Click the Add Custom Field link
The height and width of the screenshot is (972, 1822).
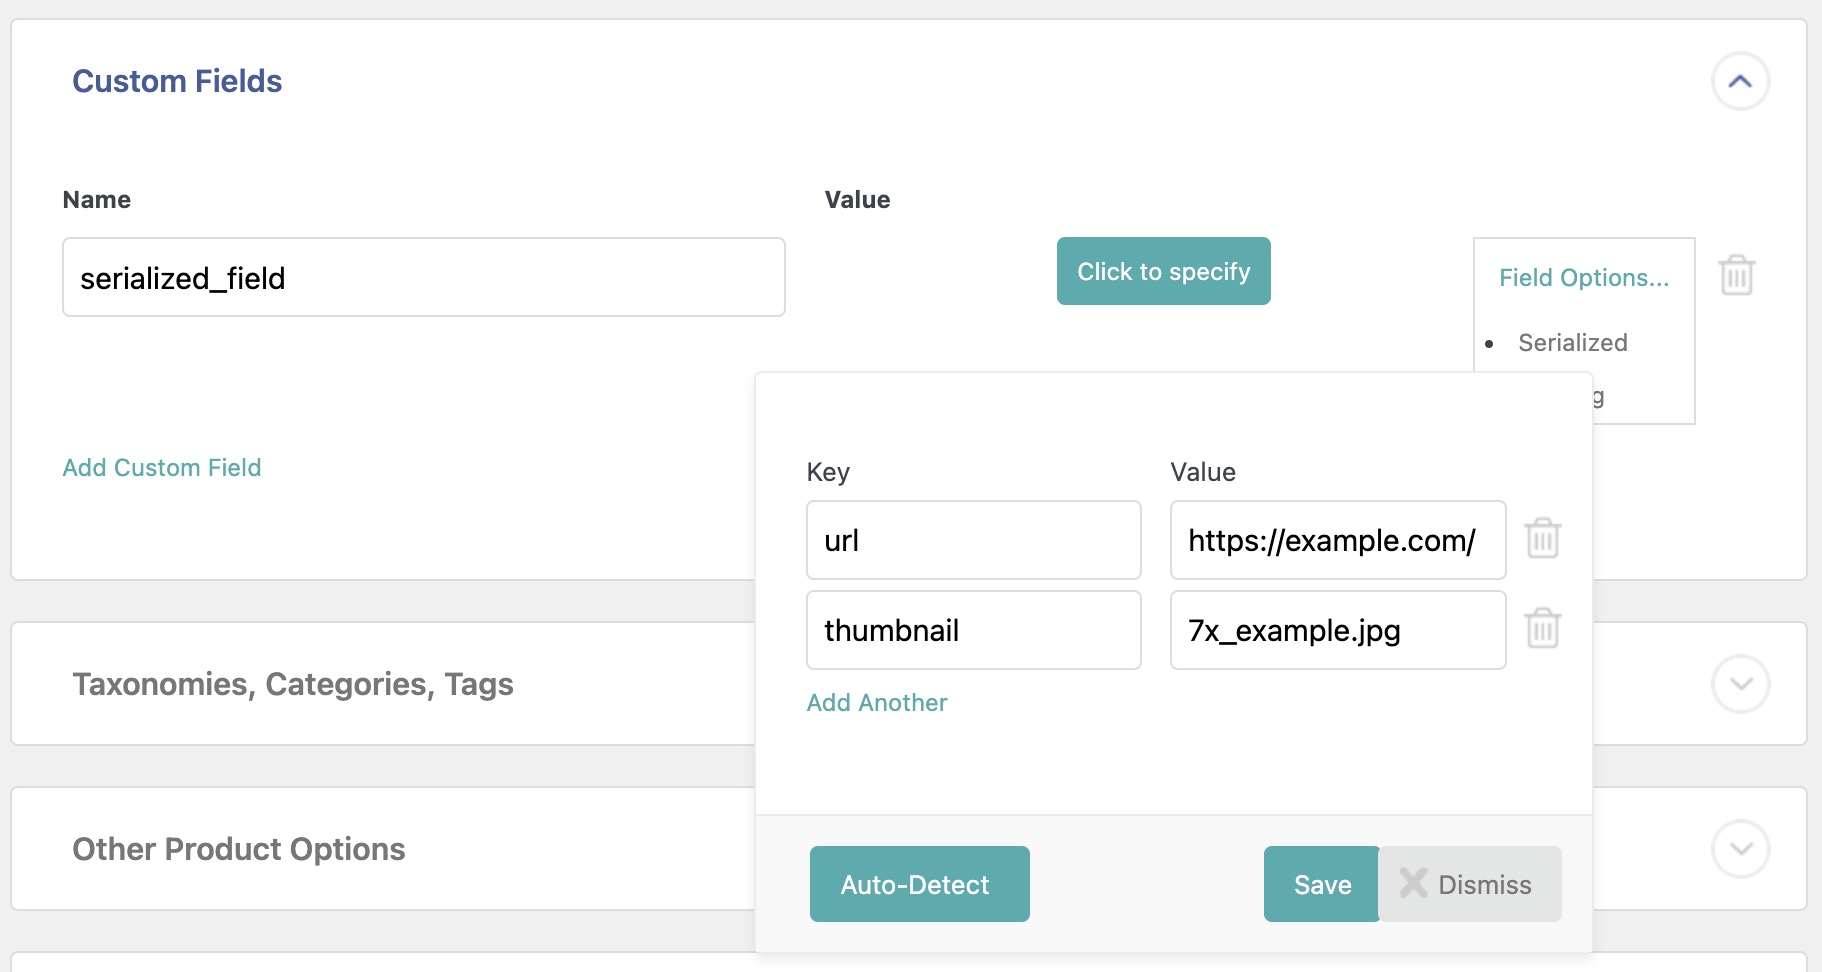point(162,468)
